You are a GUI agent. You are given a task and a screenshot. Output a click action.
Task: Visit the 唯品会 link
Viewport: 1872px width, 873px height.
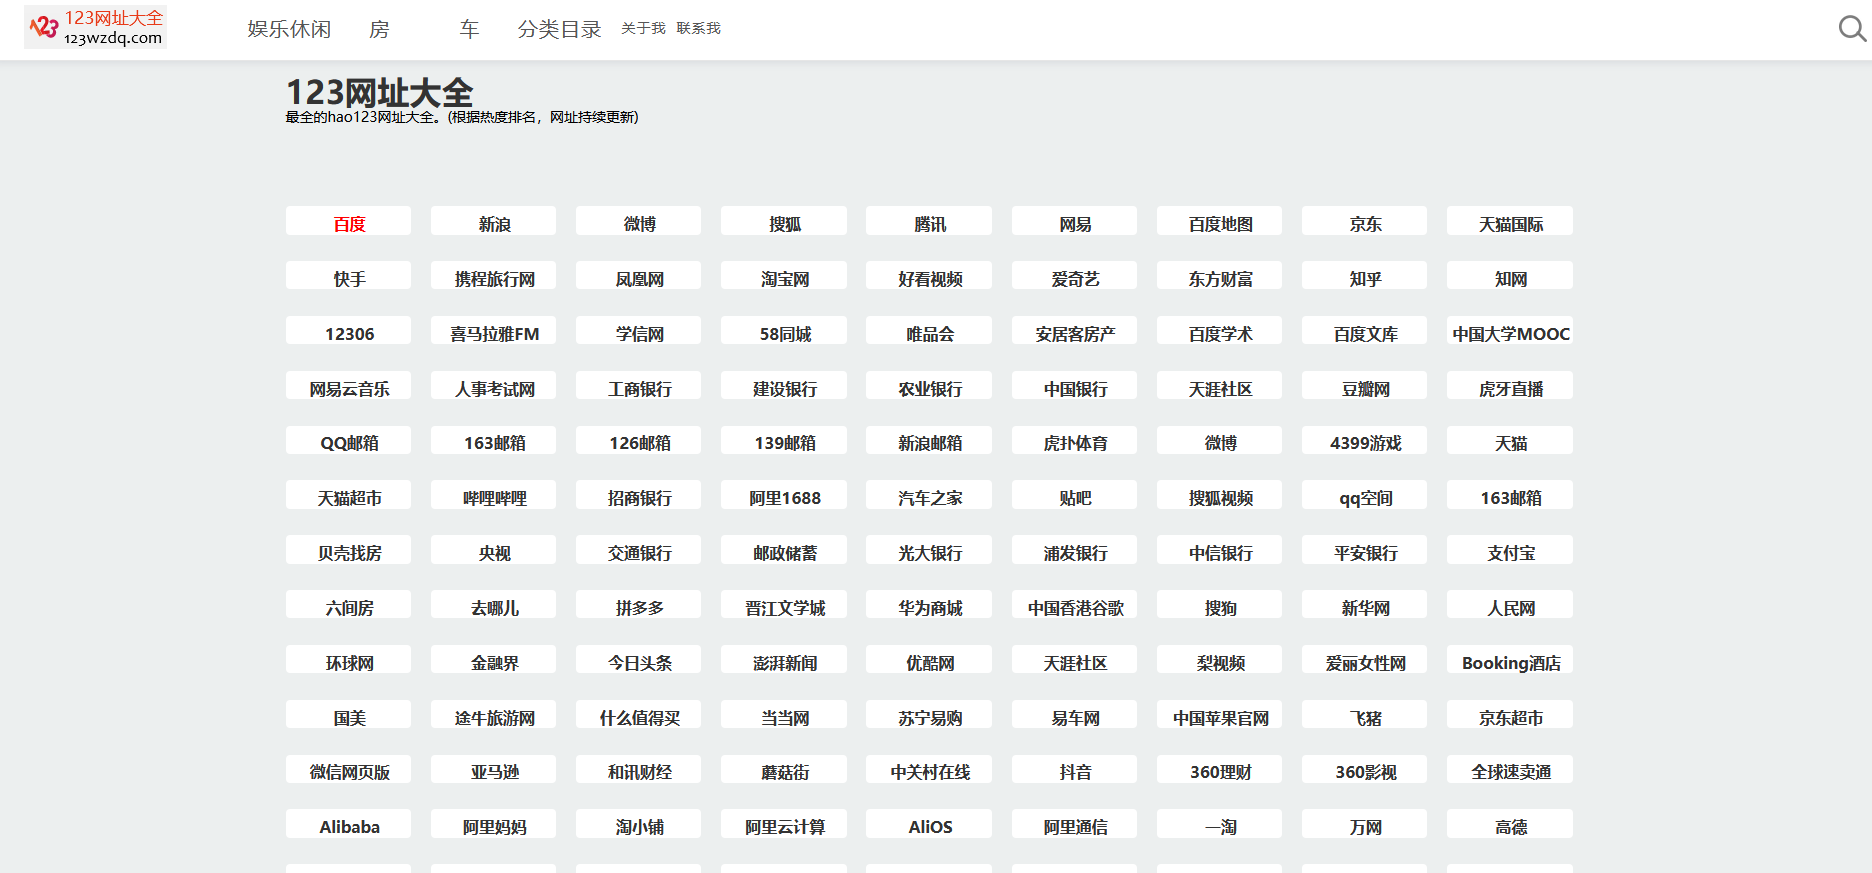930,333
